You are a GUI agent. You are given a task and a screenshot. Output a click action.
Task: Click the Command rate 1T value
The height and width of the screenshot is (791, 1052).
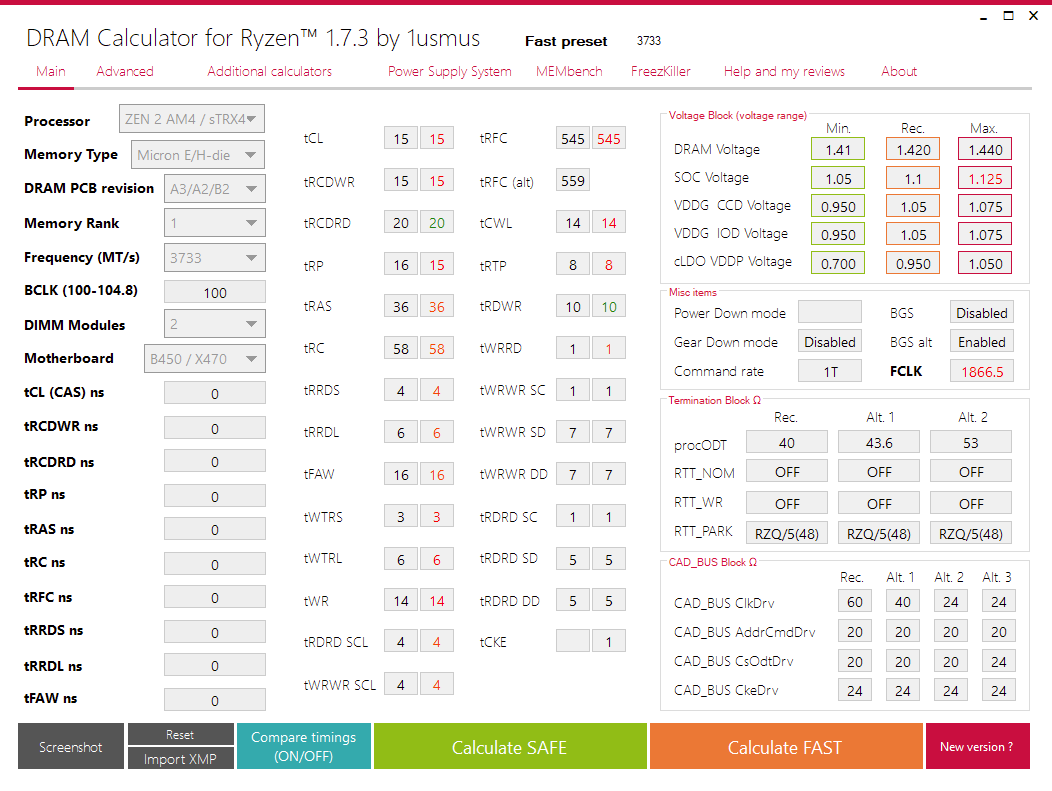point(830,371)
